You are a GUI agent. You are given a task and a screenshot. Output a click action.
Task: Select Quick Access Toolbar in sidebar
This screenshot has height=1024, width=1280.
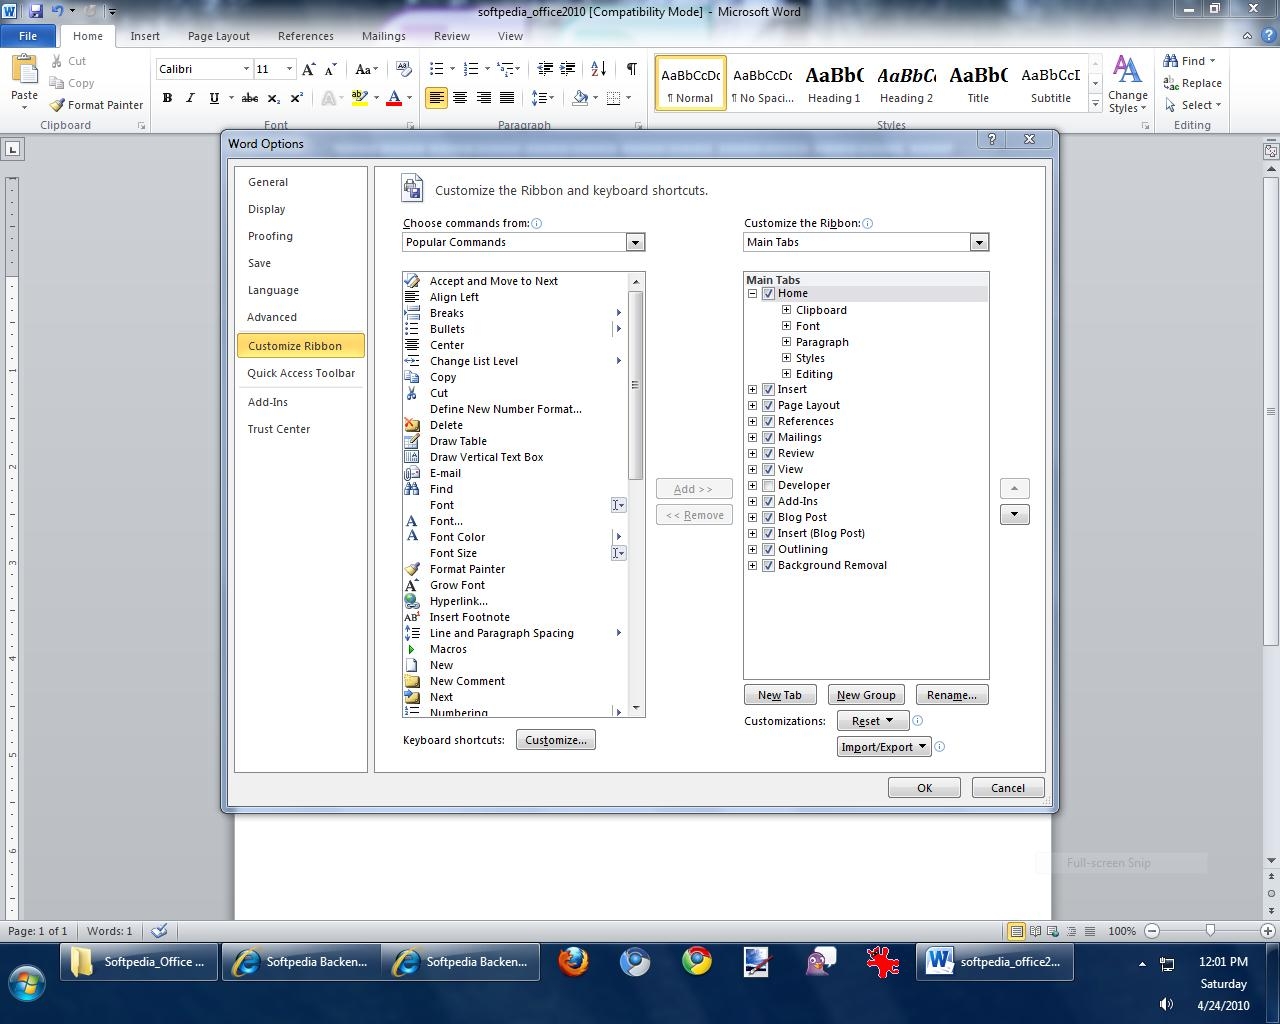tap(301, 373)
